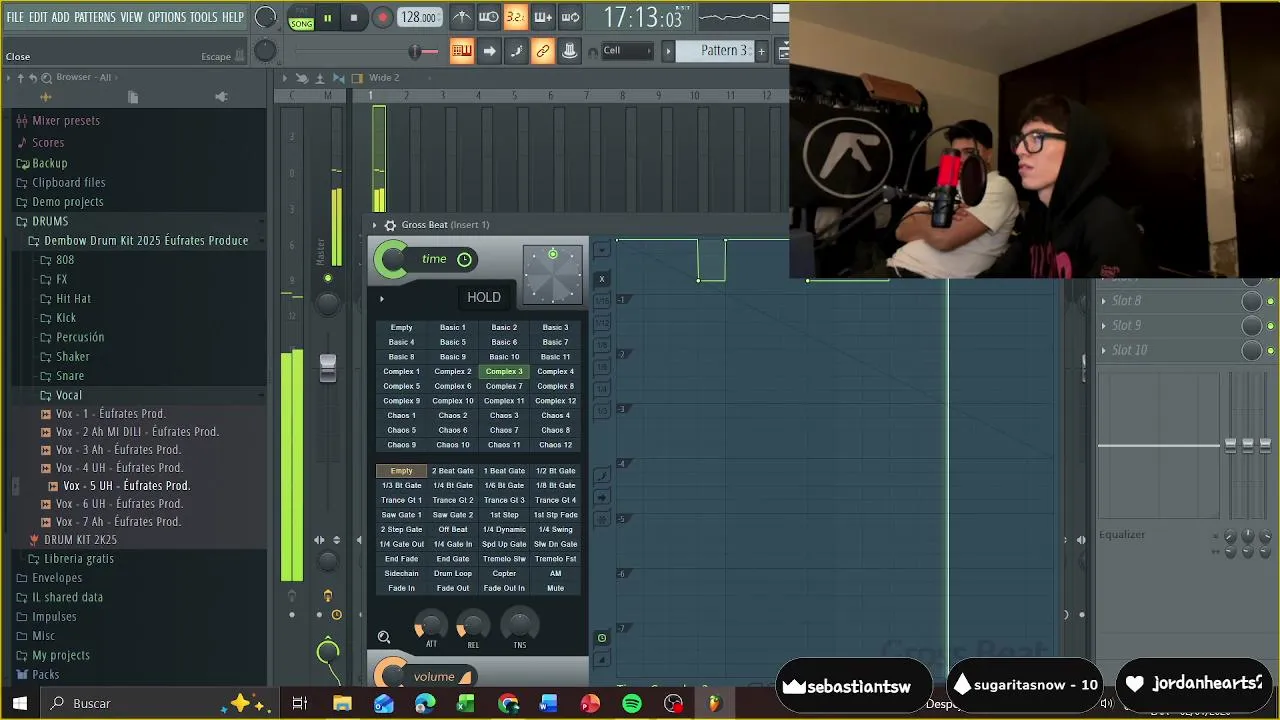Arm the record button in transport bar
Image resolution: width=1280 pixels, height=720 pixels.
pos(382,17)
